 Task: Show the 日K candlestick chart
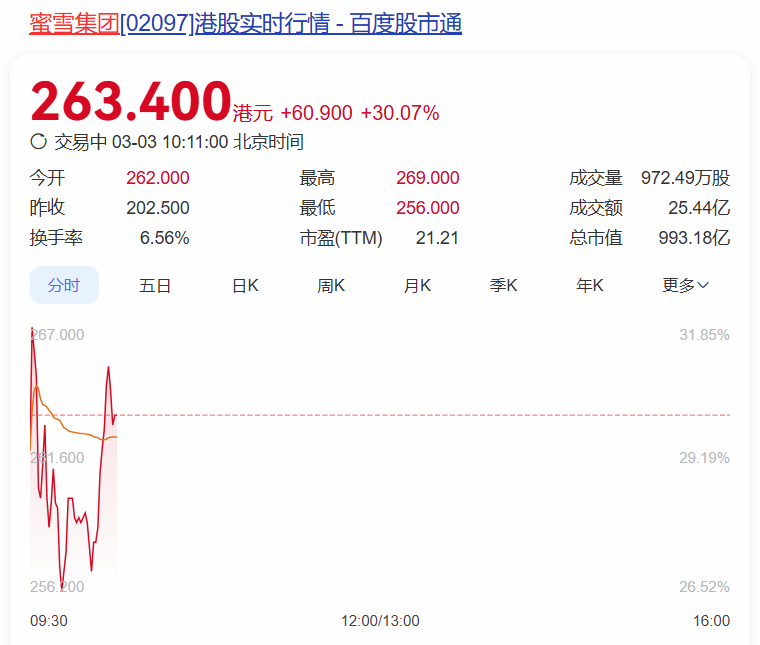click(x=245, y=285)
